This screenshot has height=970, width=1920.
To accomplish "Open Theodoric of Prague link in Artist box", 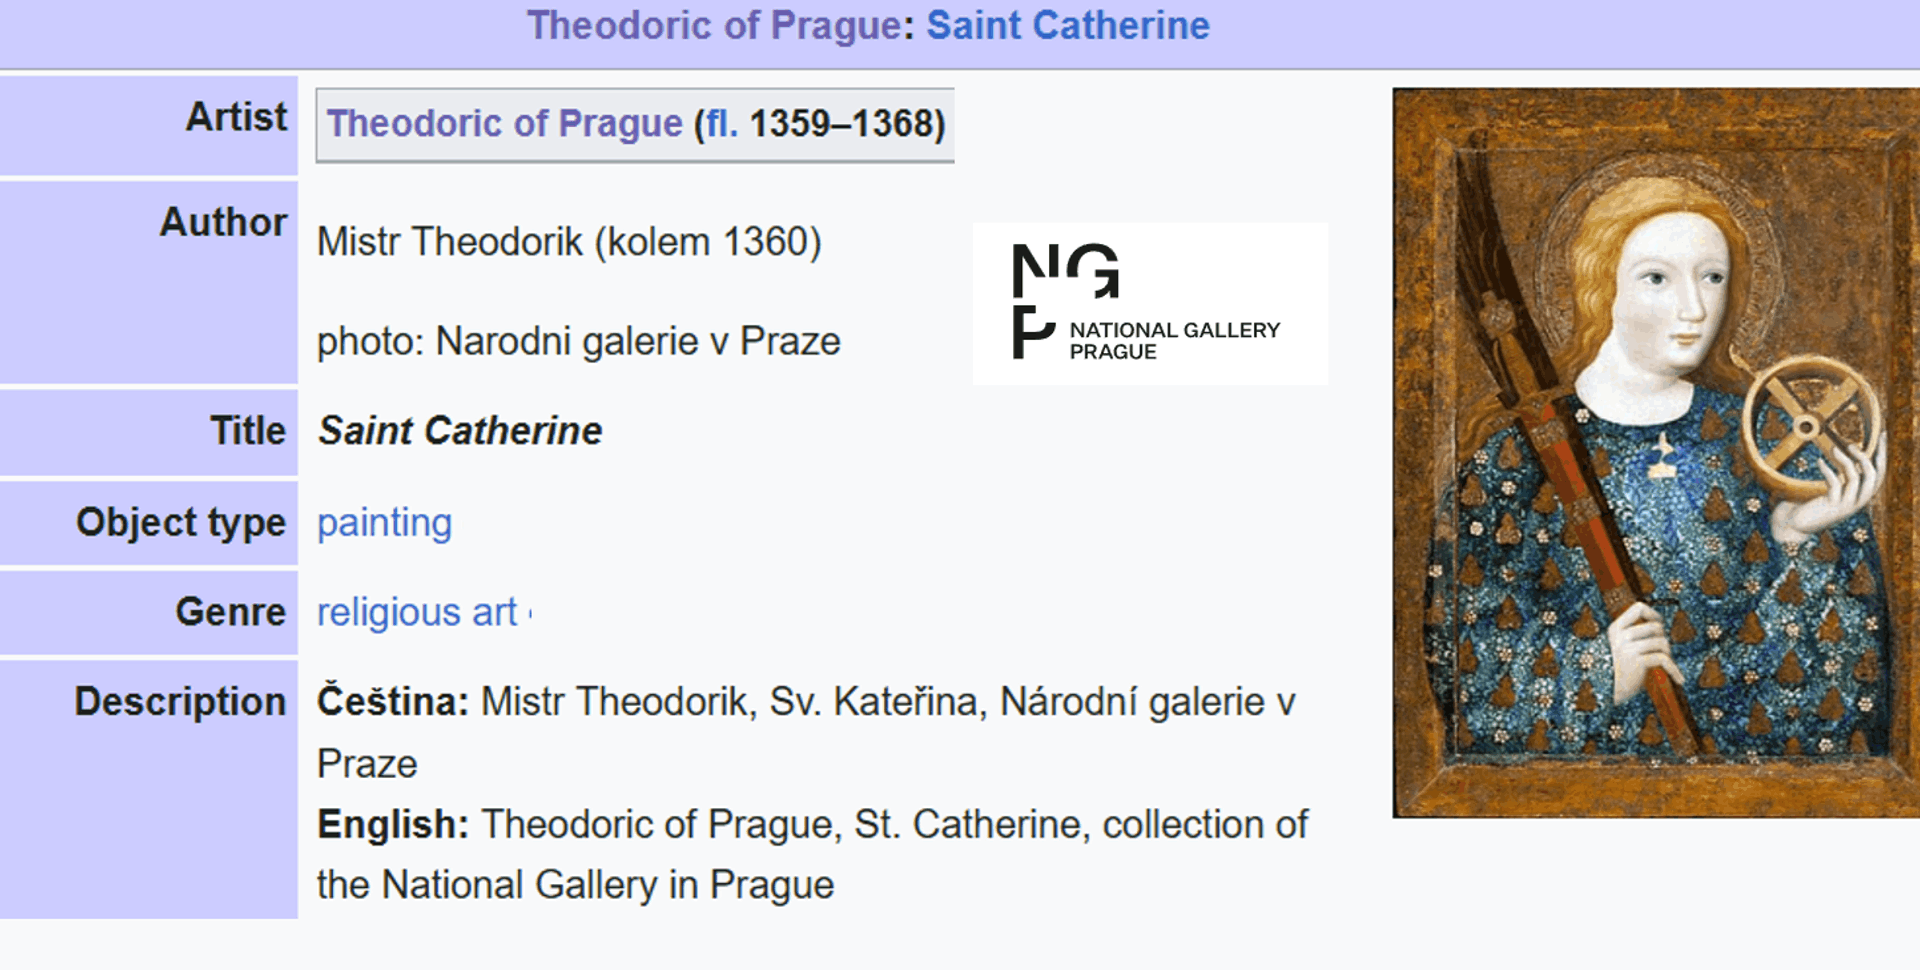I will (504, 124).
